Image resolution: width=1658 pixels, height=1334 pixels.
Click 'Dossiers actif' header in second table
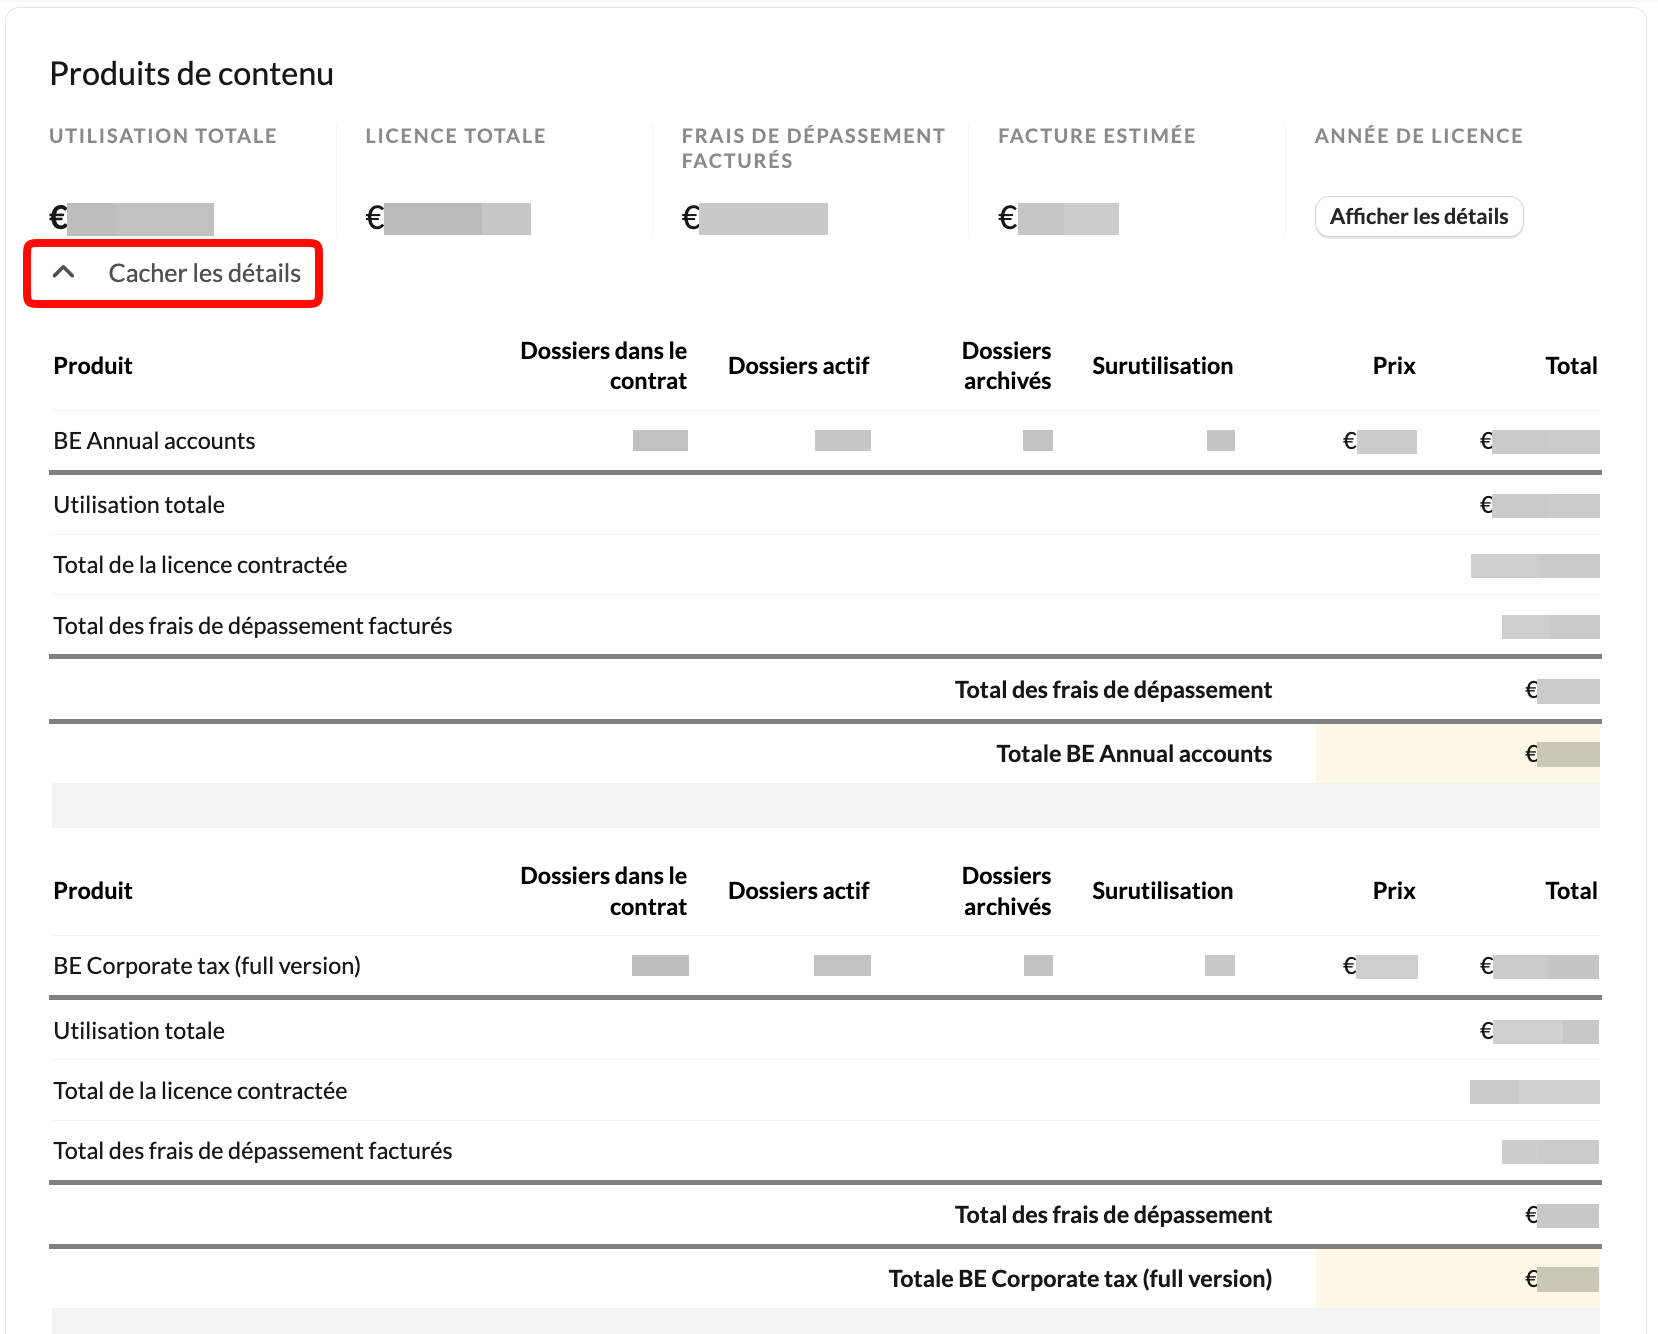point(798,891)
